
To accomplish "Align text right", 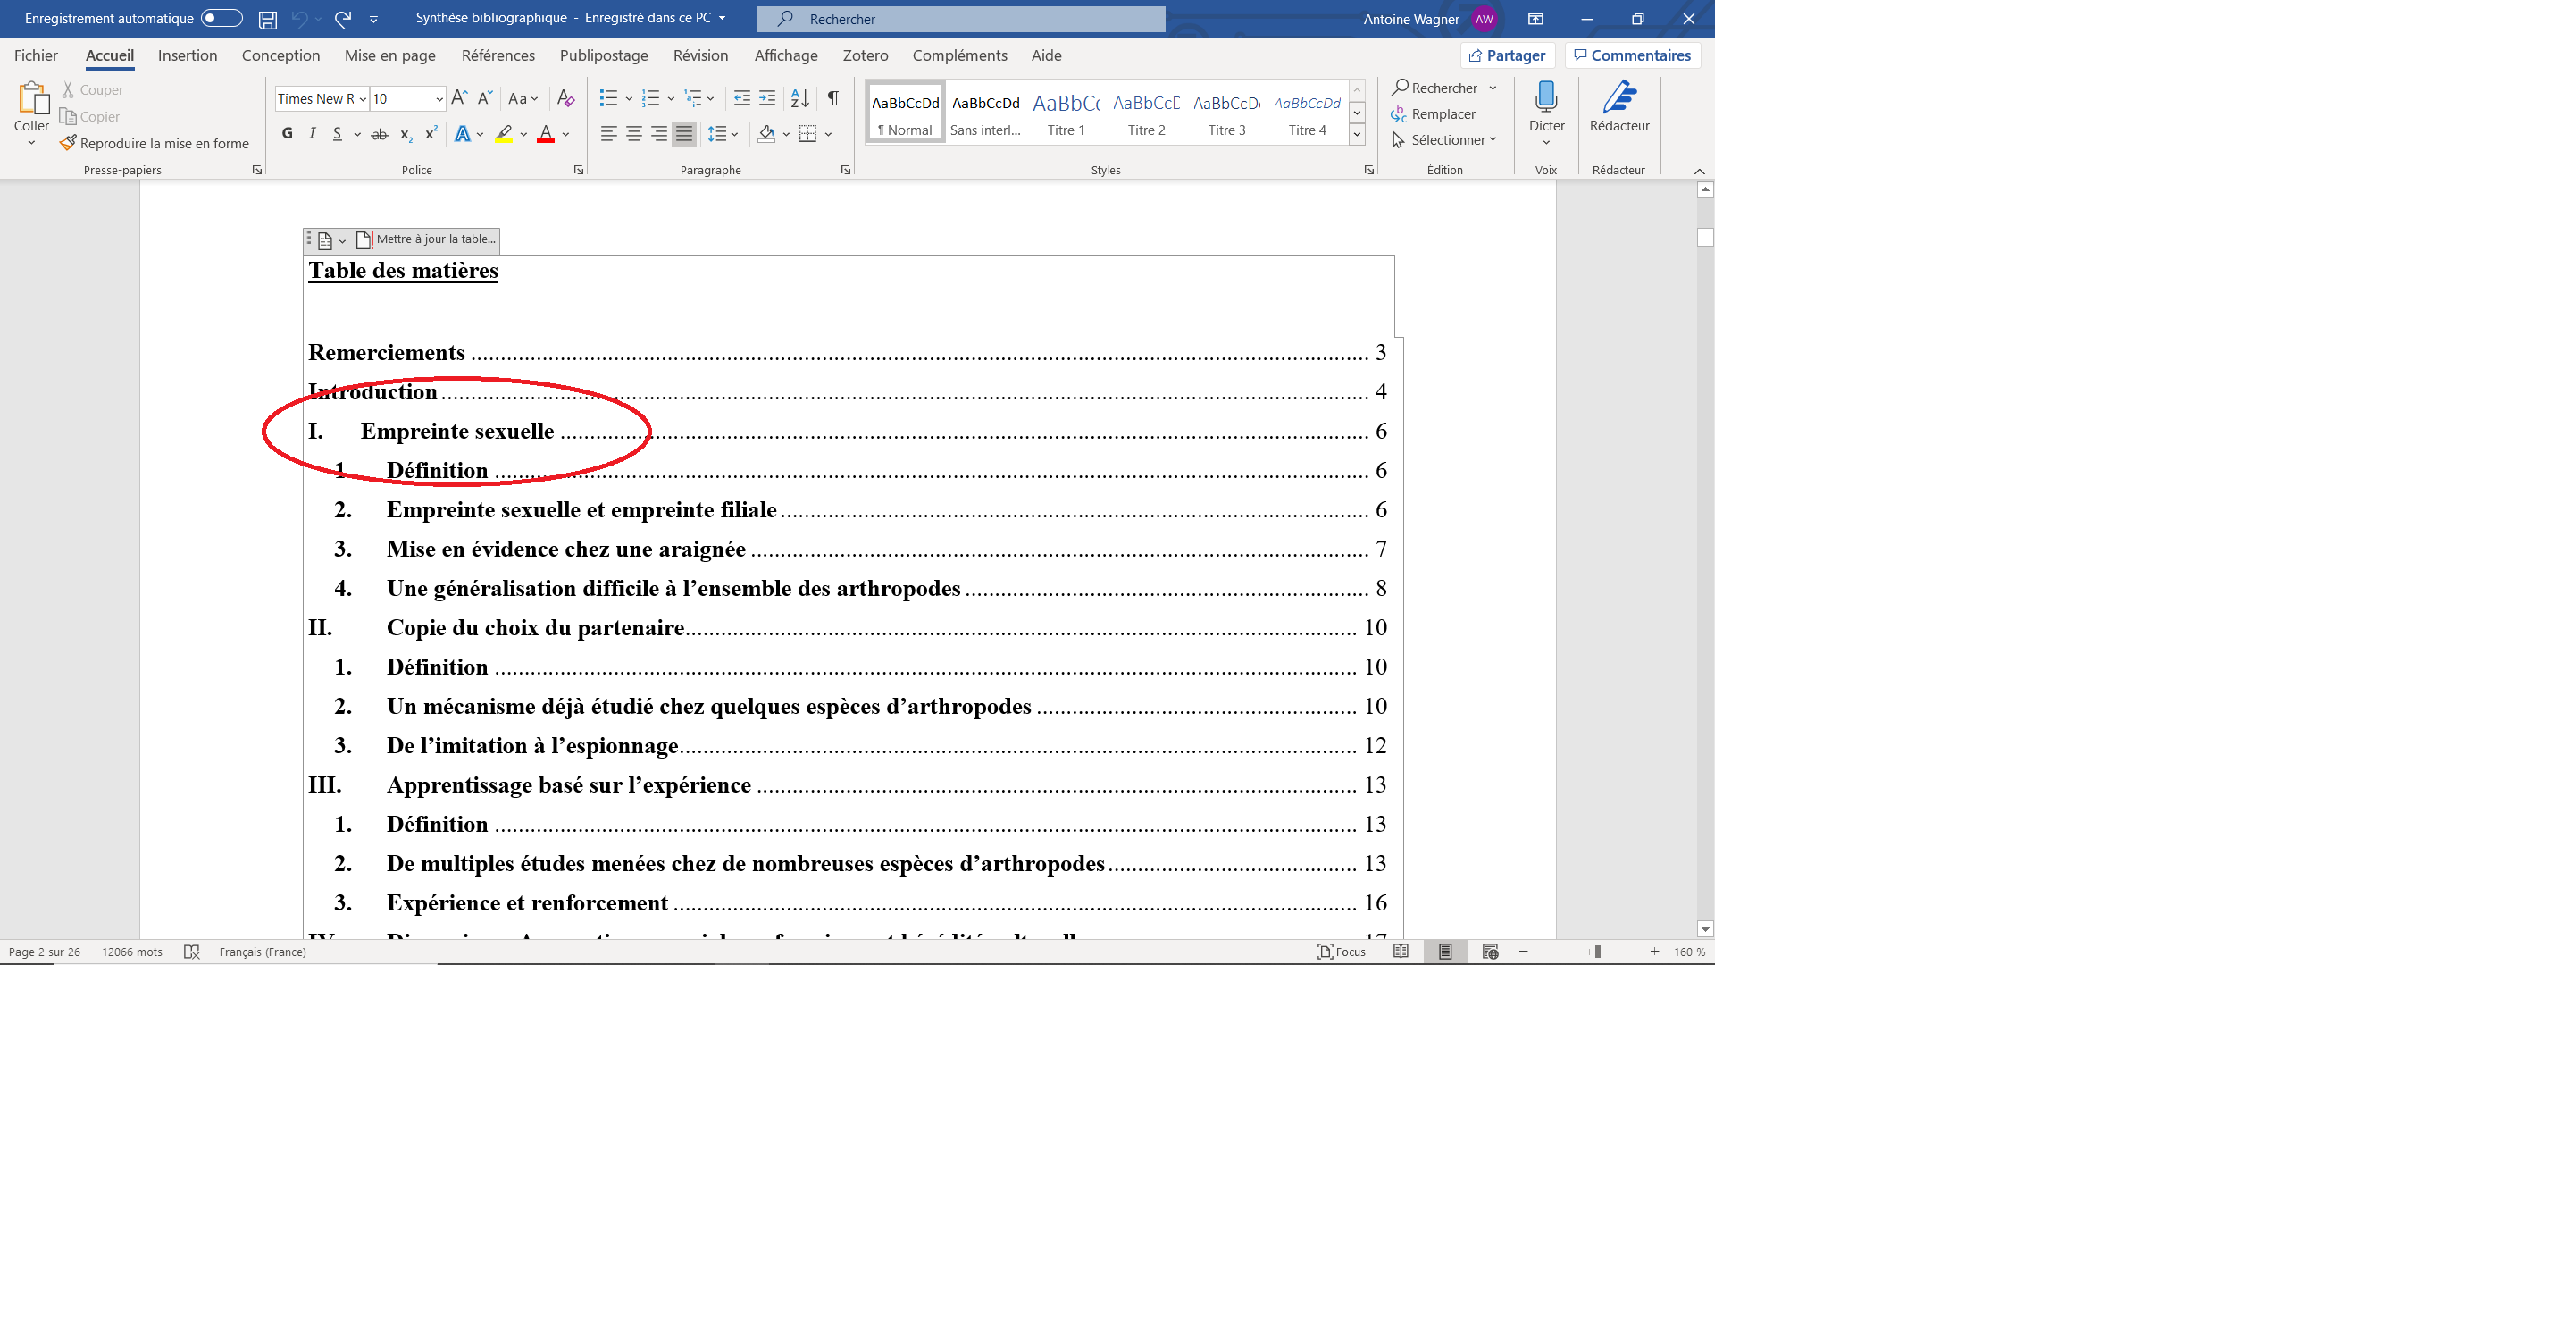I will (x=659, y=134).
